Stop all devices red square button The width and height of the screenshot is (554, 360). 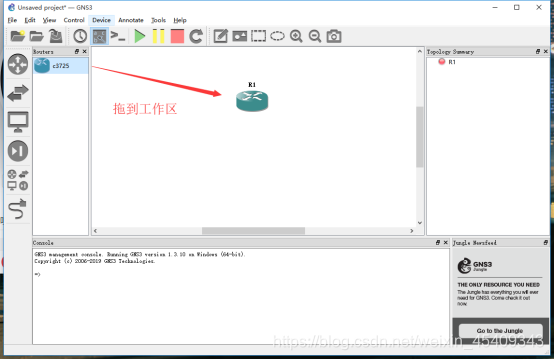[177, 36]
